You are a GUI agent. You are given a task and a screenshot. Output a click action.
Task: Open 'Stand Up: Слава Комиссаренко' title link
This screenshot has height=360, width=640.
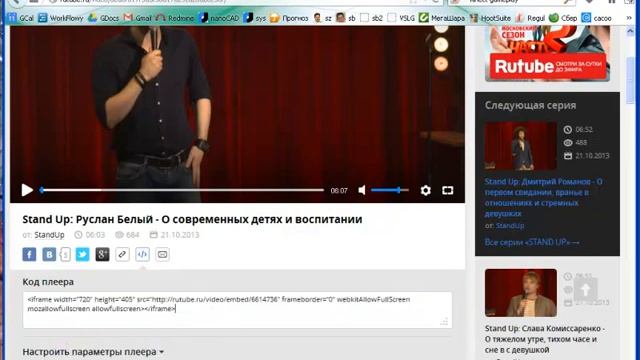tap(544, 339)
